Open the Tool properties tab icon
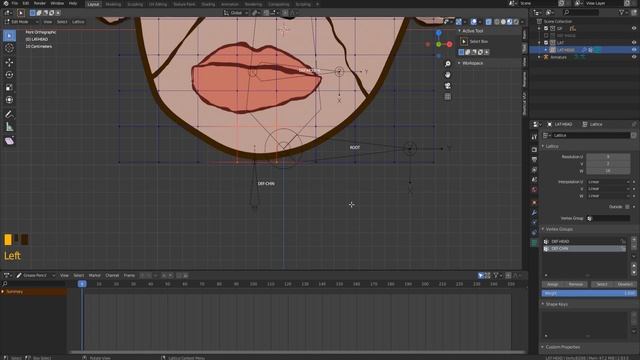 click(534, 137)
